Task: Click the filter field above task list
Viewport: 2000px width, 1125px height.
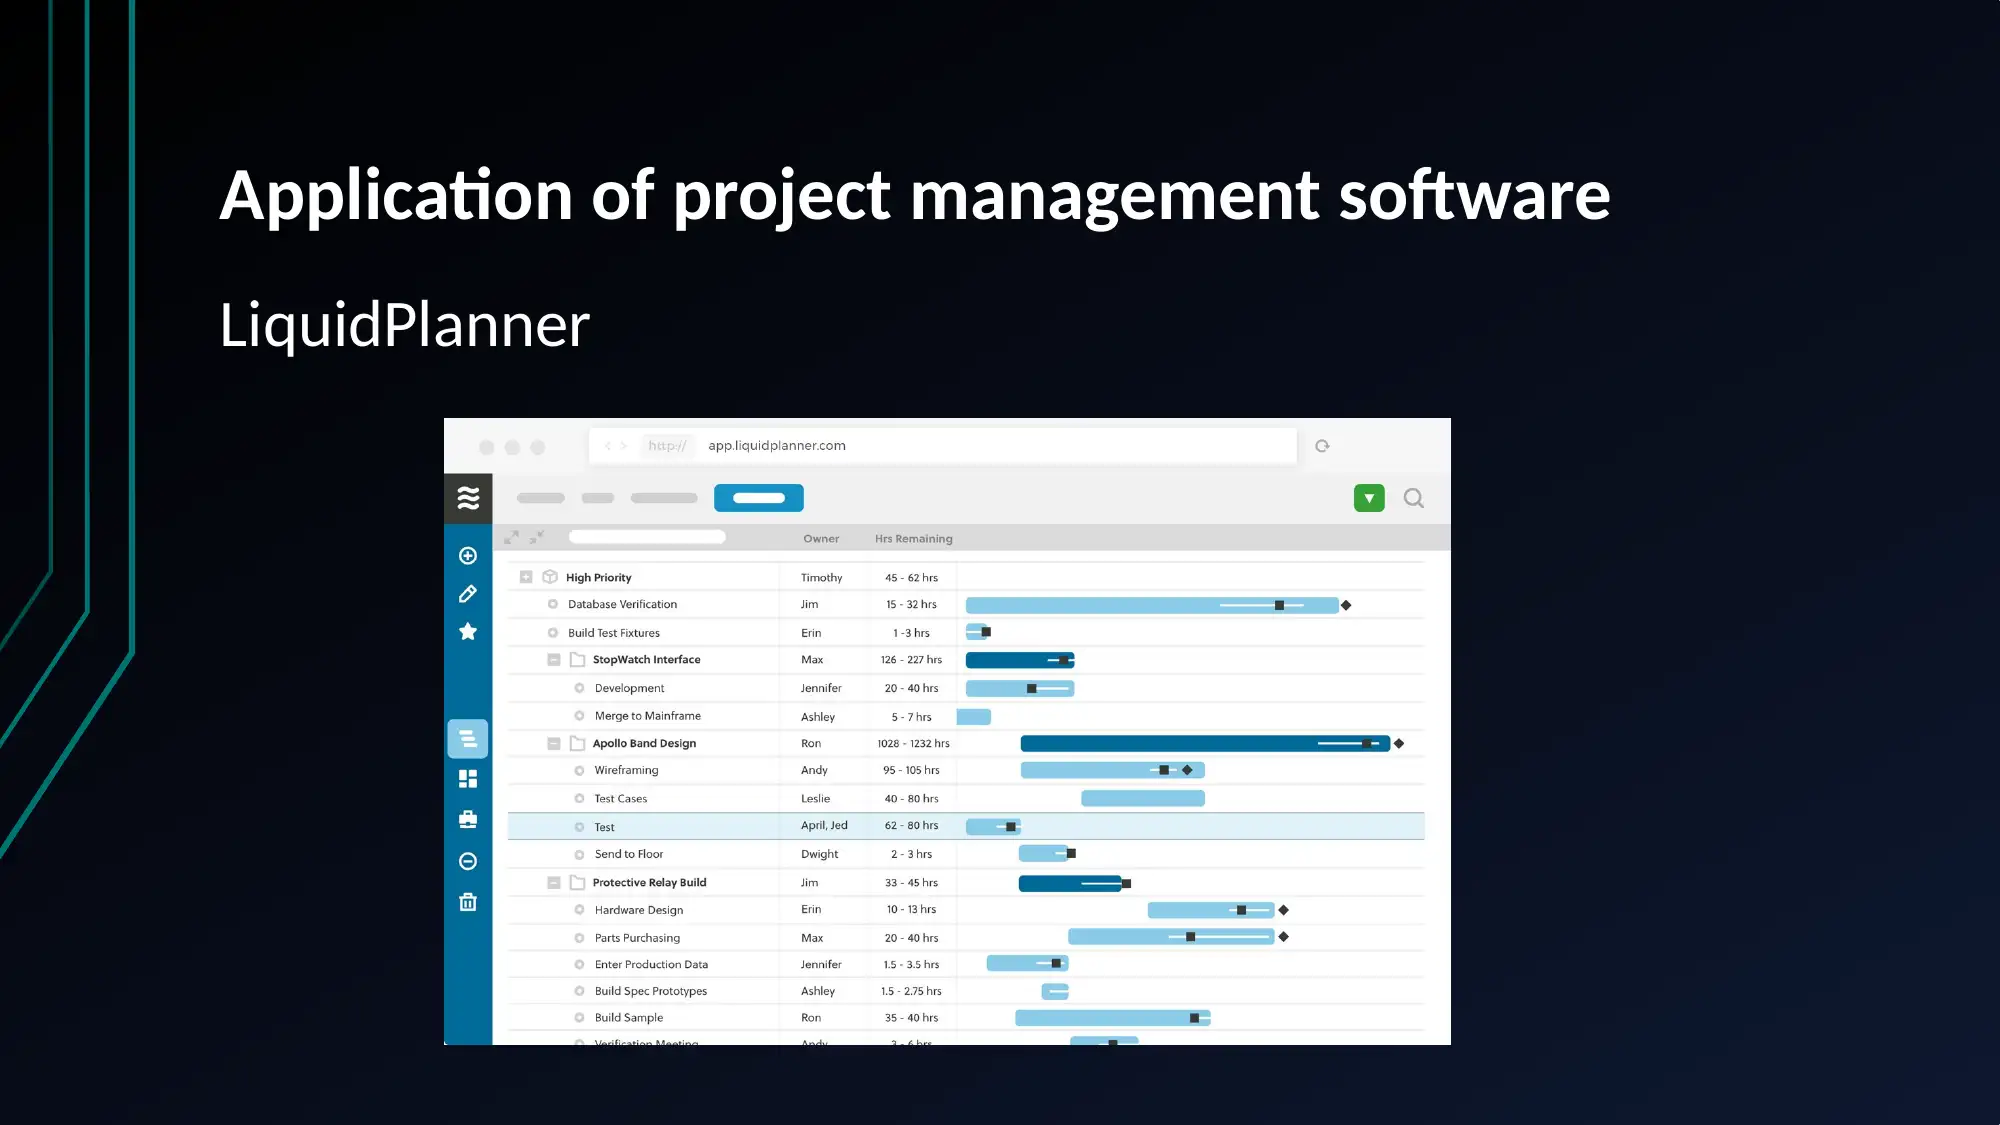Action: 647,537
